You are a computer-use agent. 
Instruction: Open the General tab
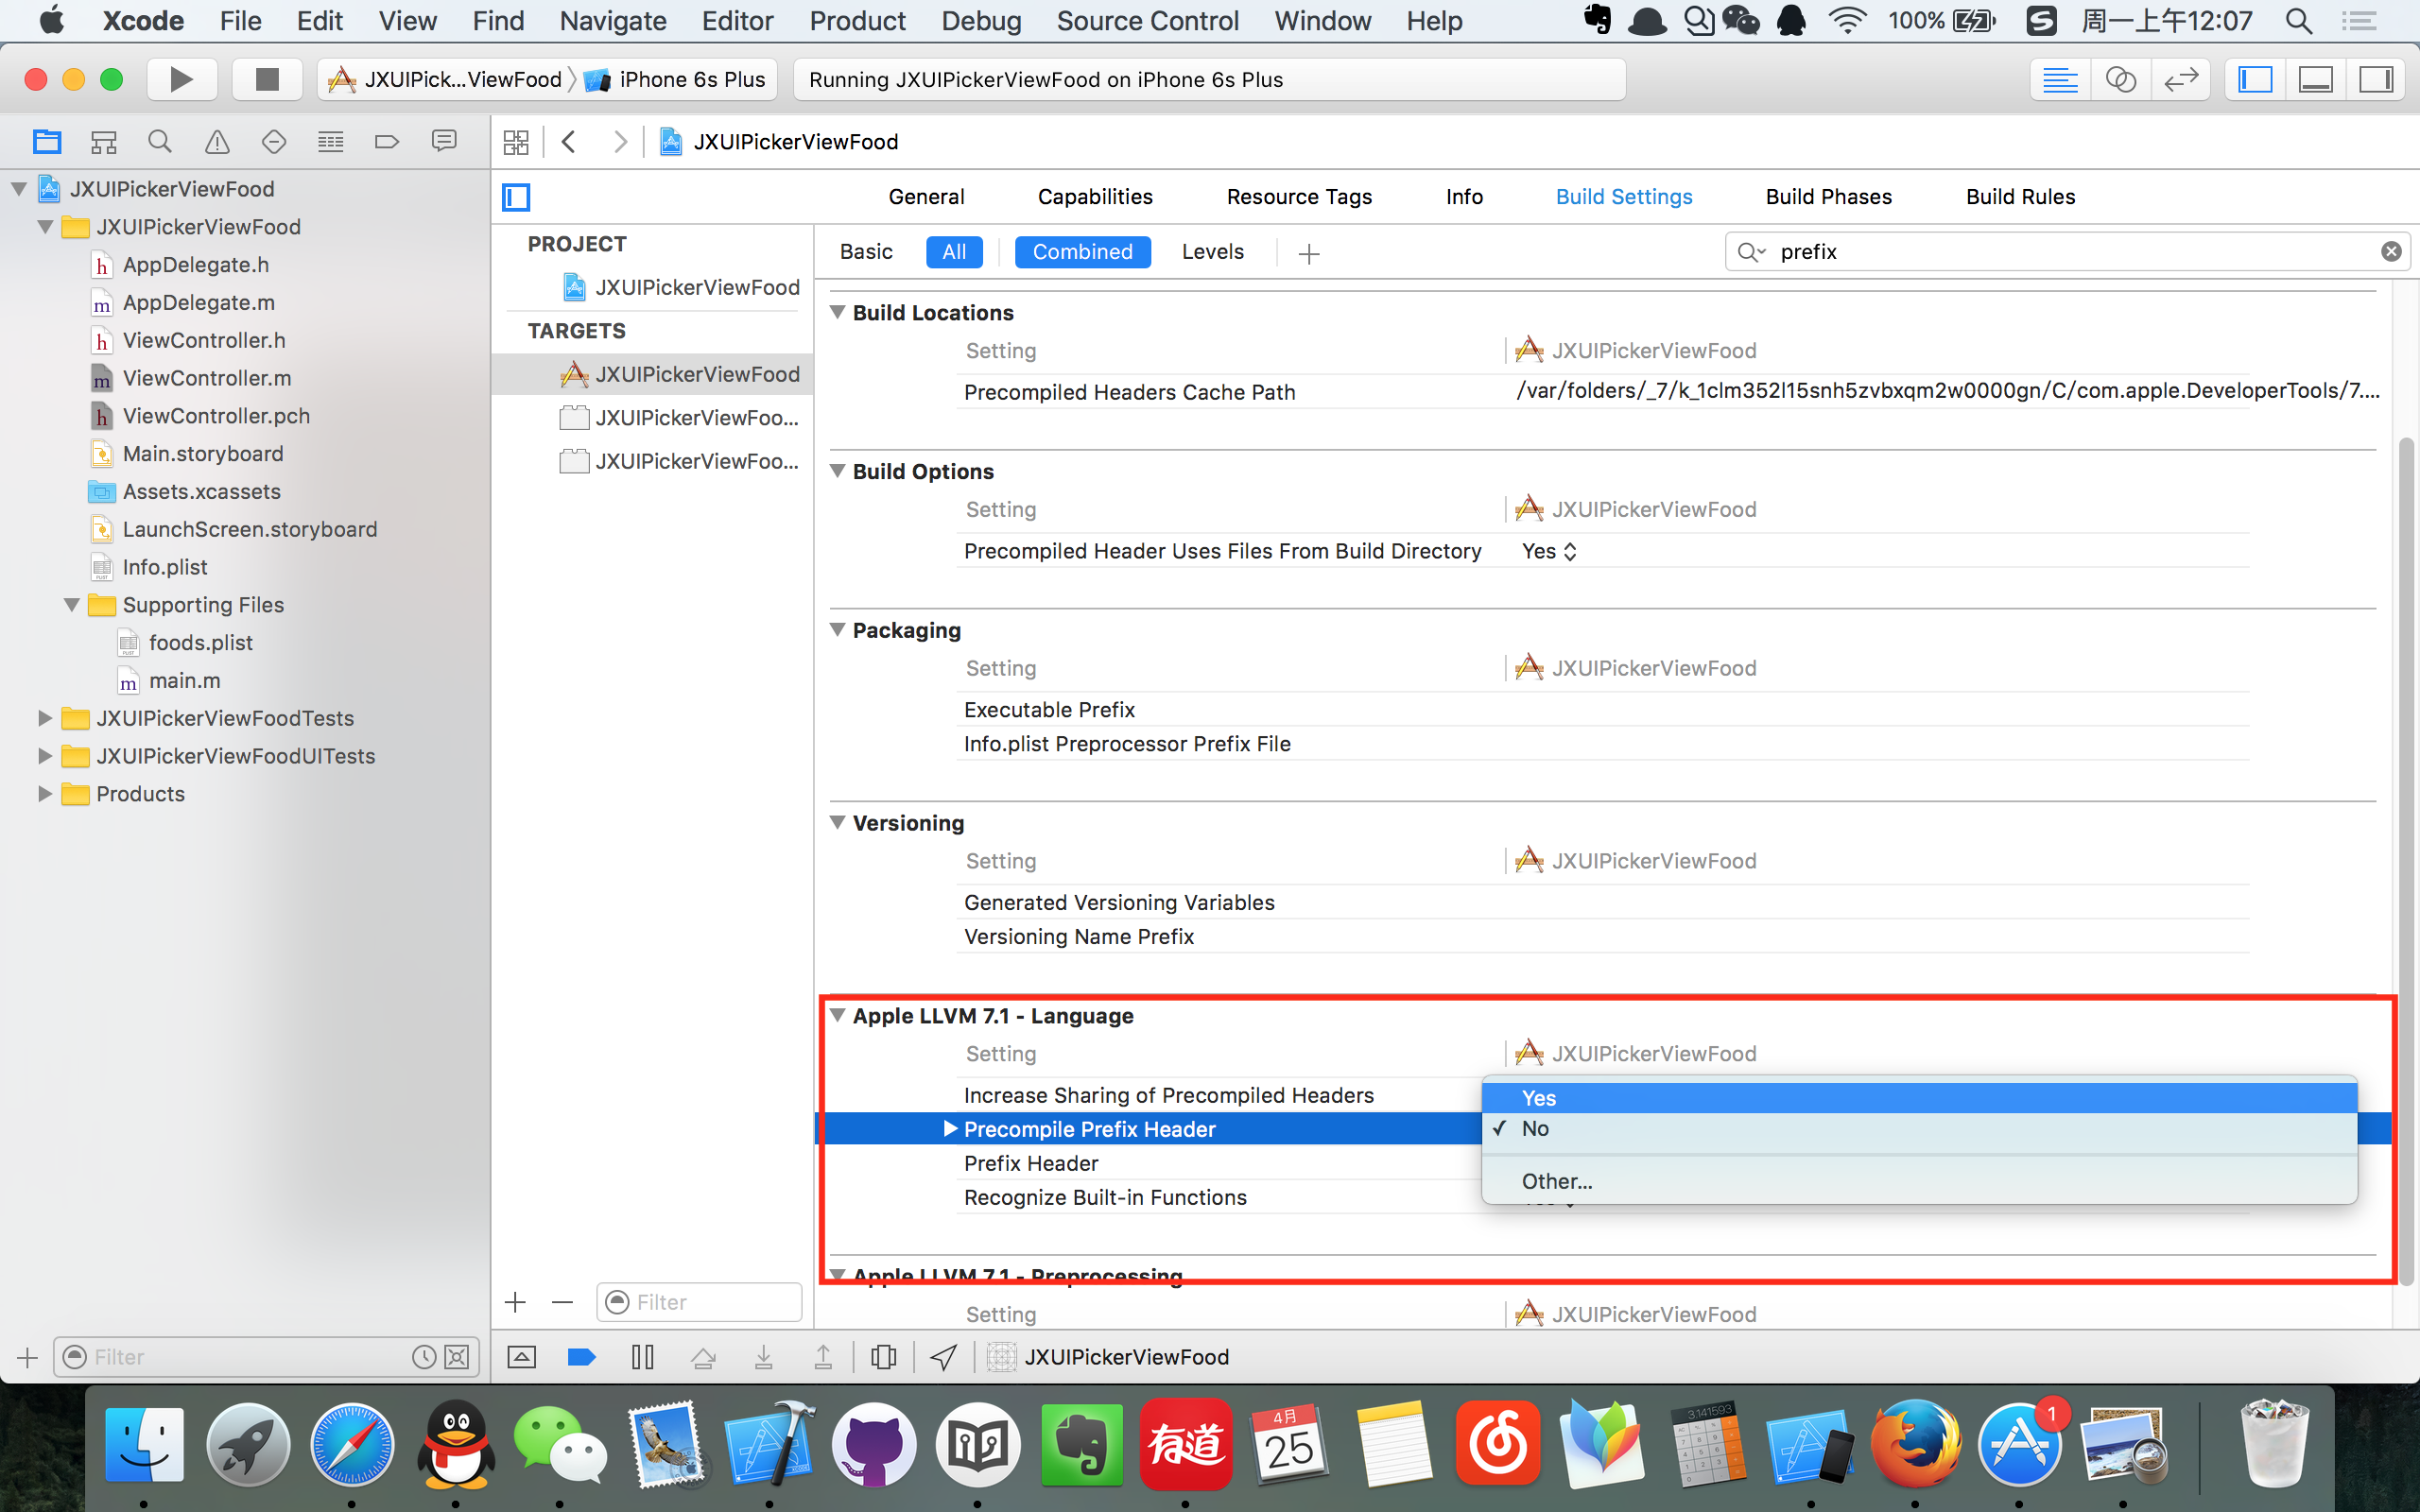tap(926, 197)
